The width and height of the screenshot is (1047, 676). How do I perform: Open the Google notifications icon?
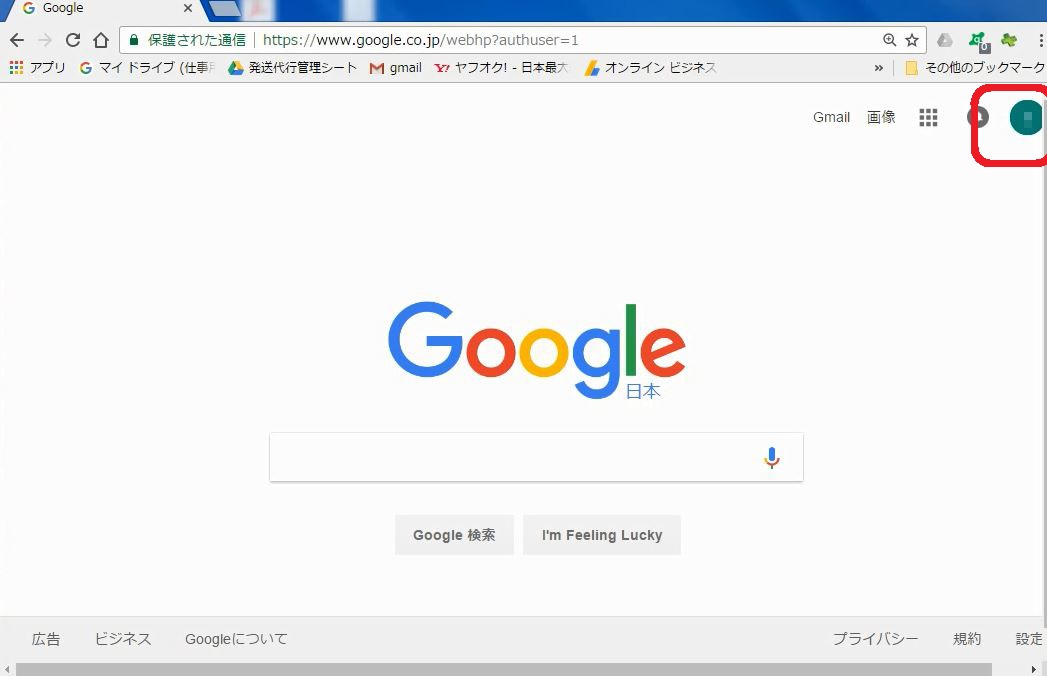click(x=978, y=118)
